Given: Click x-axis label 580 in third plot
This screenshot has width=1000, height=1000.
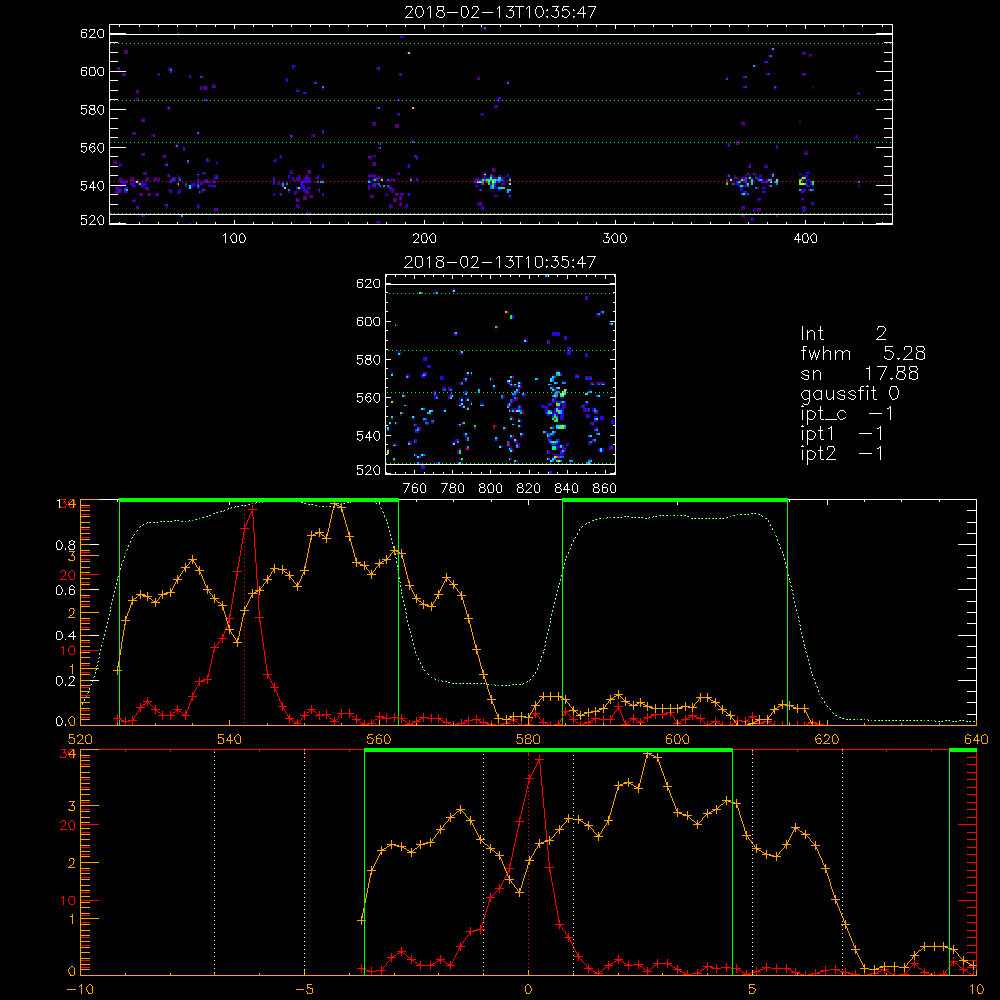Looking at the screenshot, I should [x=528, y=739].
